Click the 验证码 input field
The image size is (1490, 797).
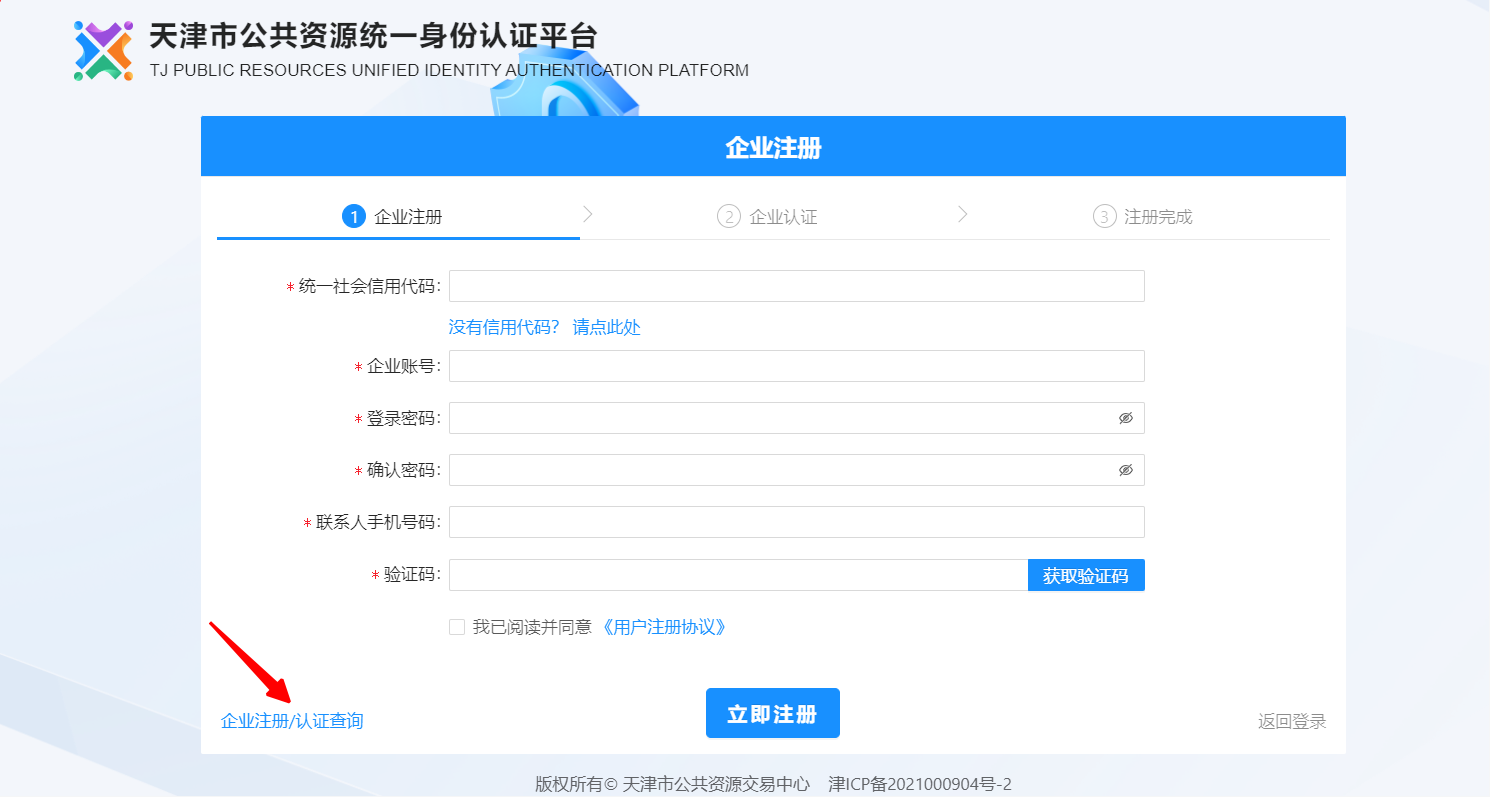point(737,575)
